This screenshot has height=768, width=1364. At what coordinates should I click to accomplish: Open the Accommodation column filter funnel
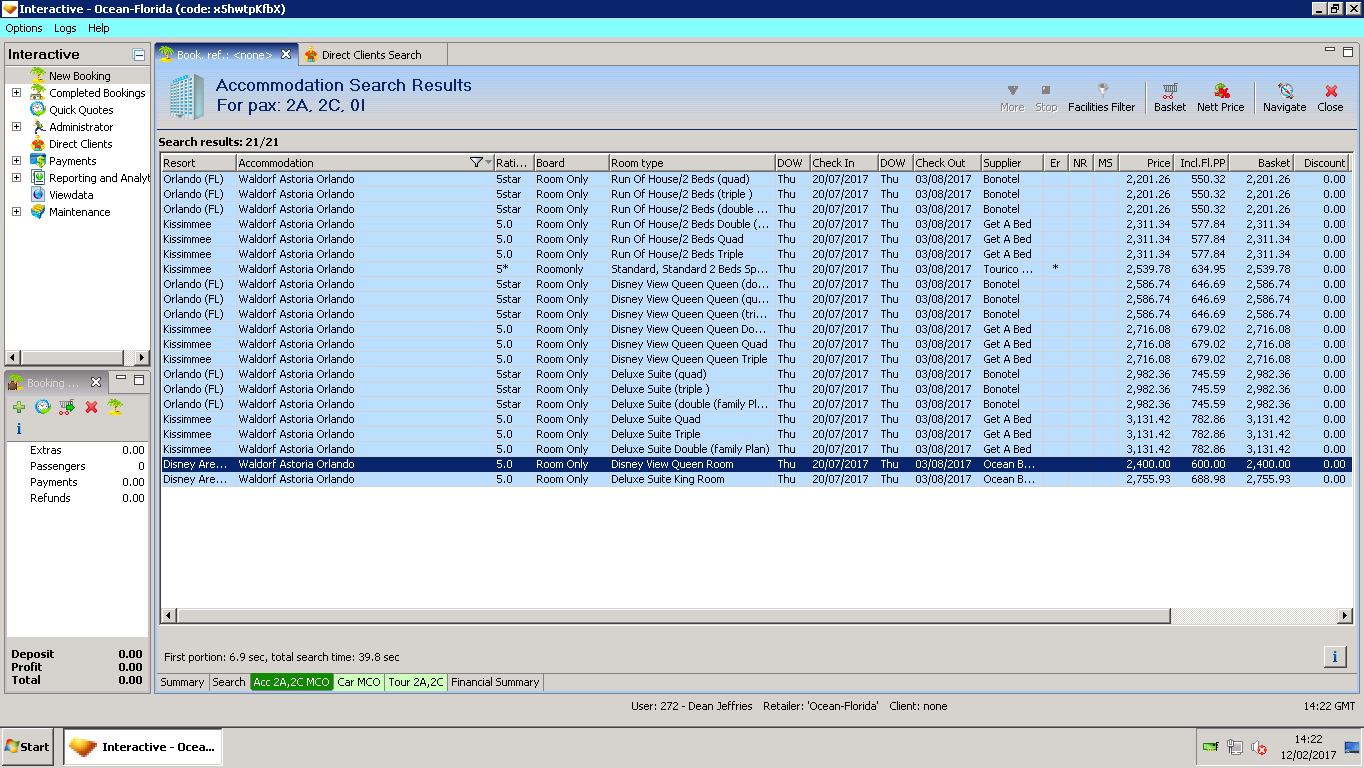476,163
